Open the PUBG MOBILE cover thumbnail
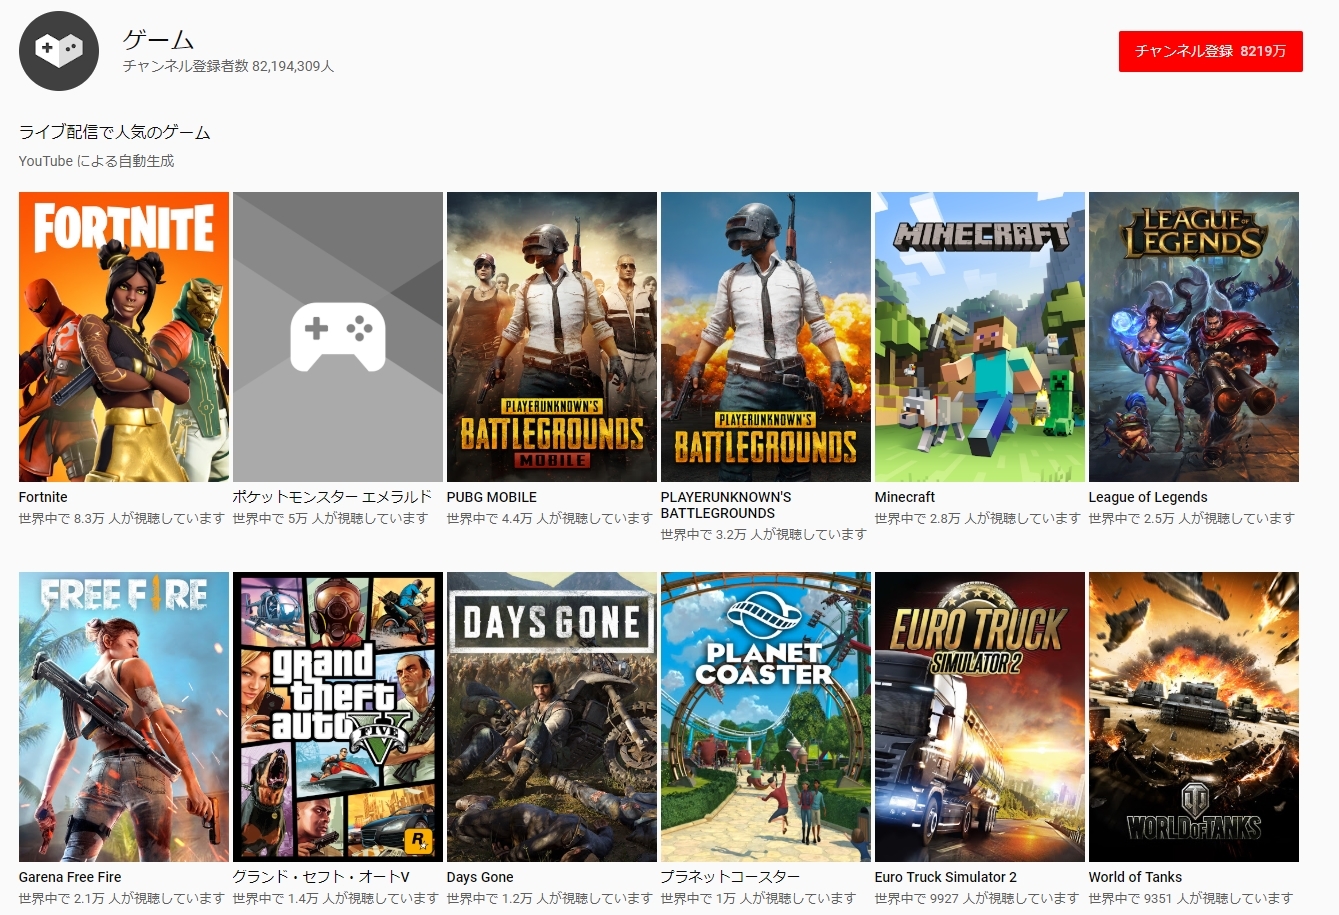The image size is (1339, 915). 552,337
